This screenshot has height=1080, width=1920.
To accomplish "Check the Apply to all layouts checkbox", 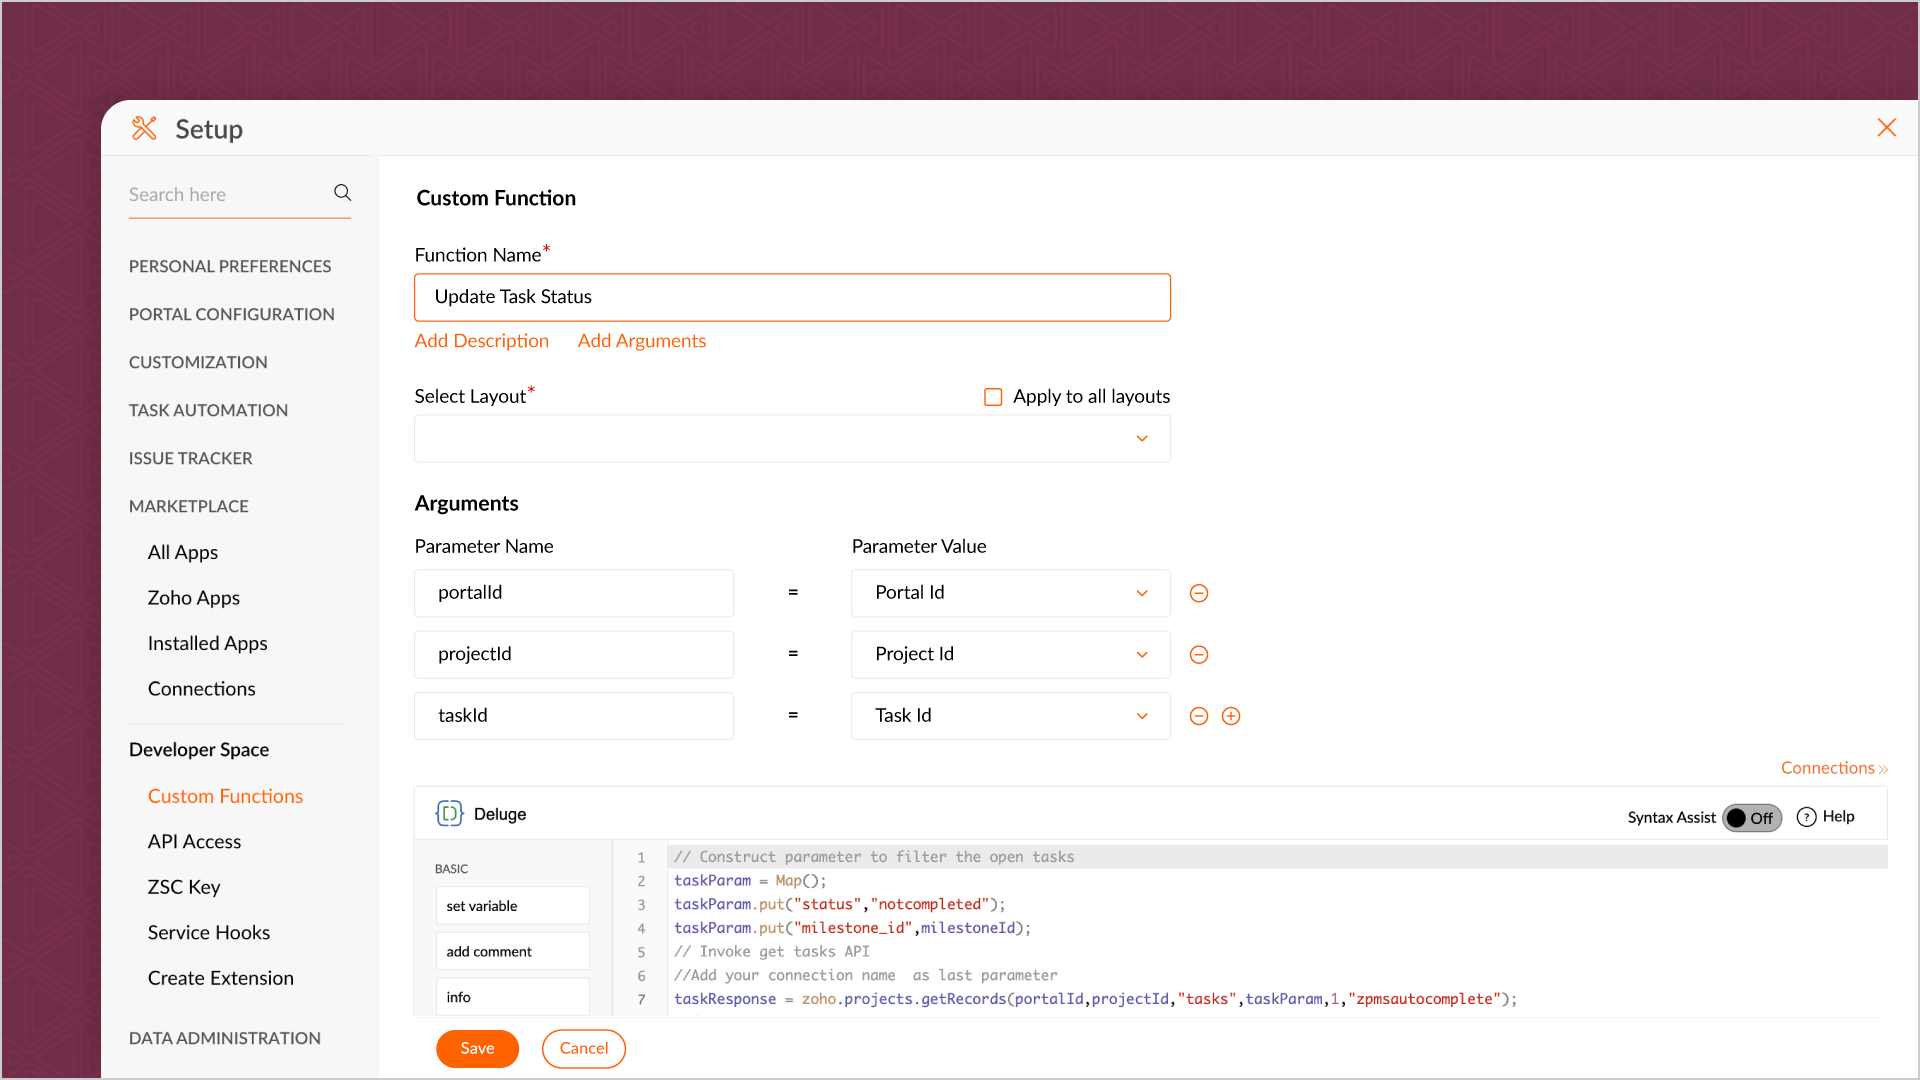I will (993, 397).
